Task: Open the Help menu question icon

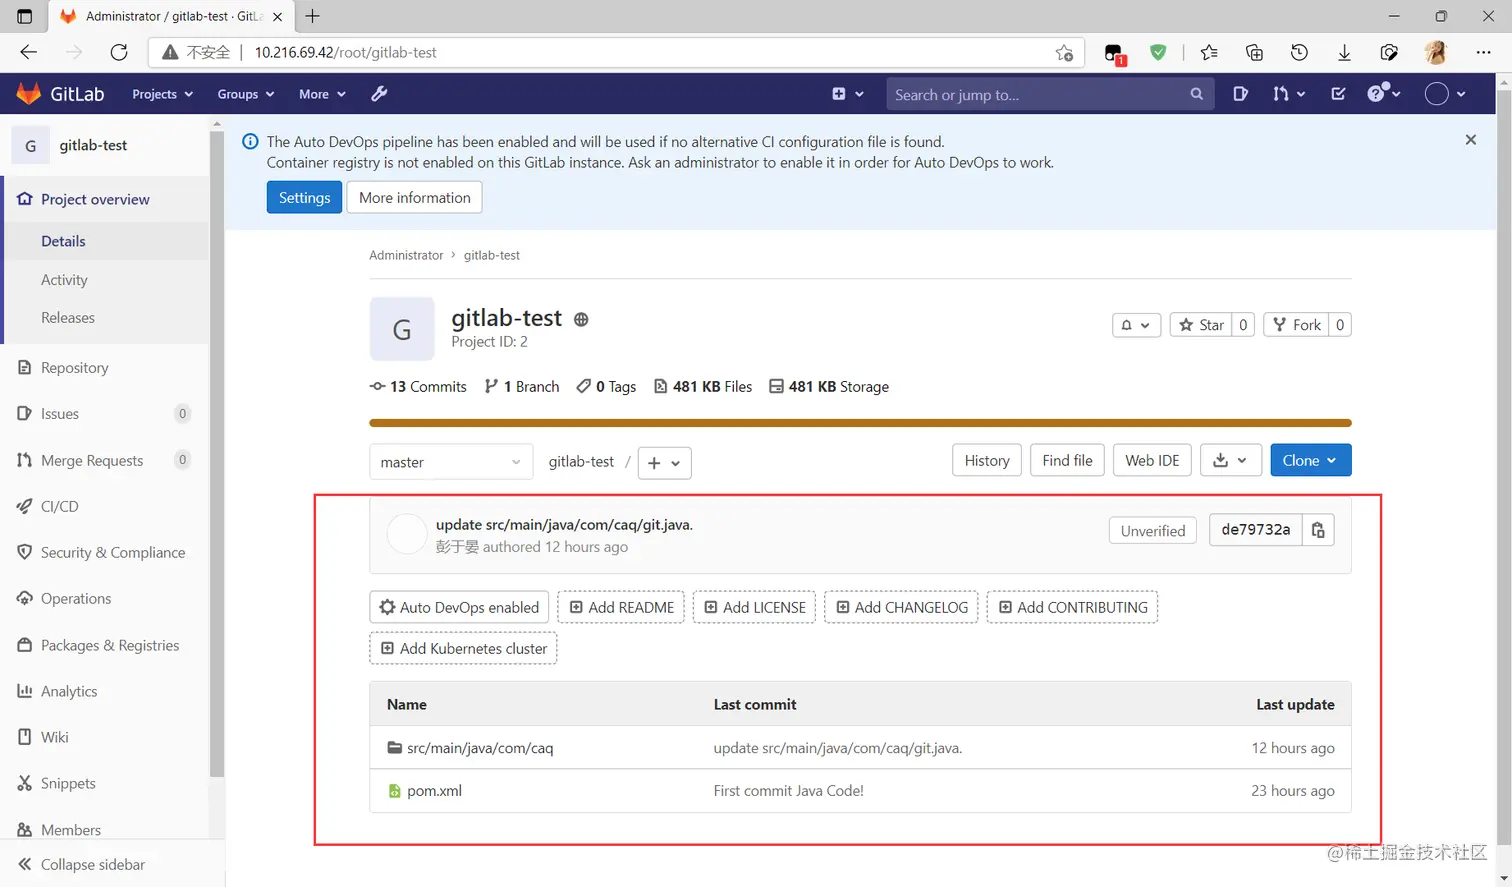Action: [x=1384, y=94]
